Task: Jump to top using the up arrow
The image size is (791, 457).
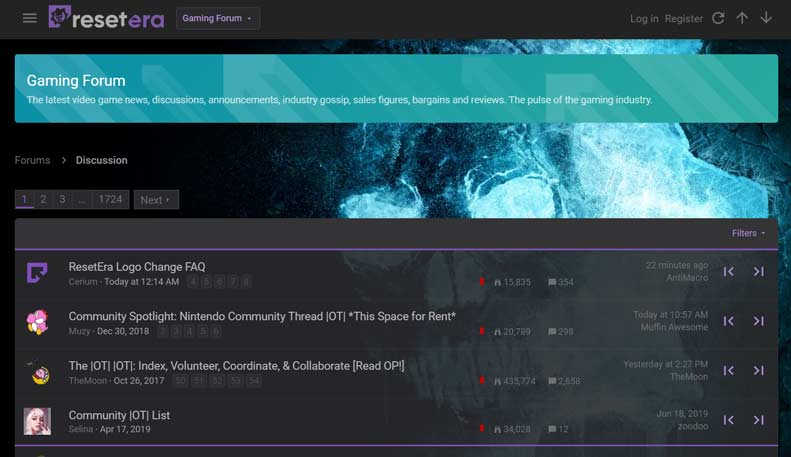Action: coord(742,18)
